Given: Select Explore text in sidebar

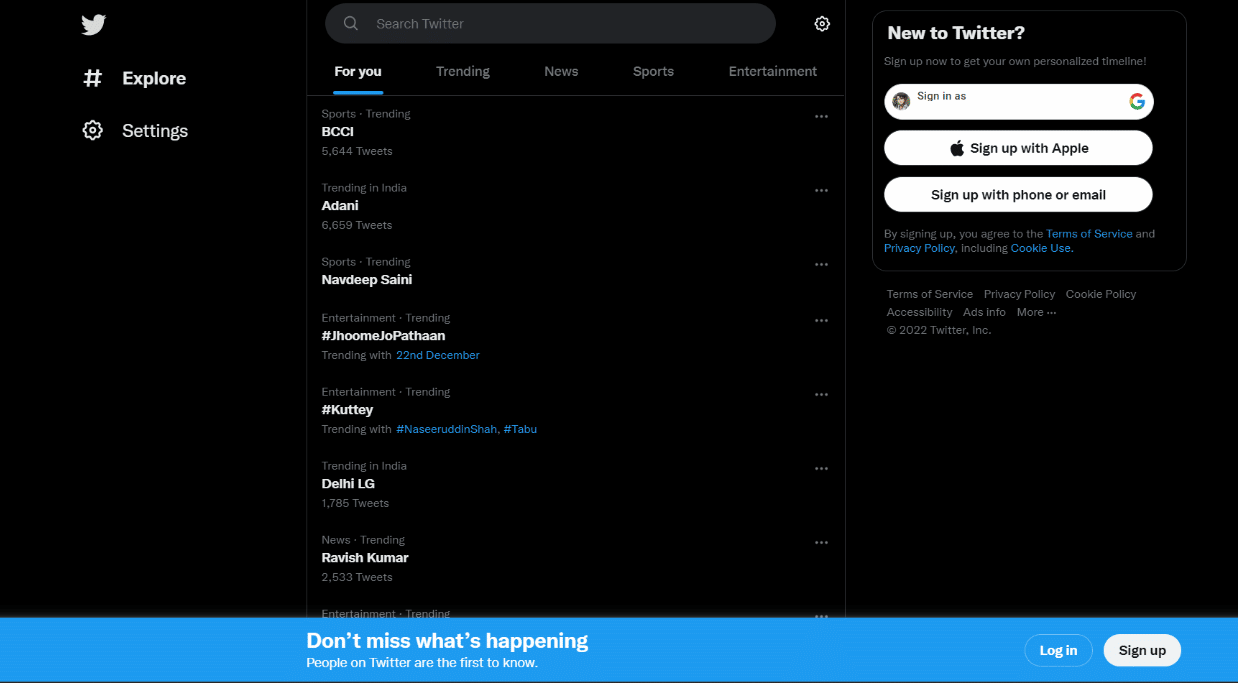Looking at the screenshot, I should click(x=154, y=78).
